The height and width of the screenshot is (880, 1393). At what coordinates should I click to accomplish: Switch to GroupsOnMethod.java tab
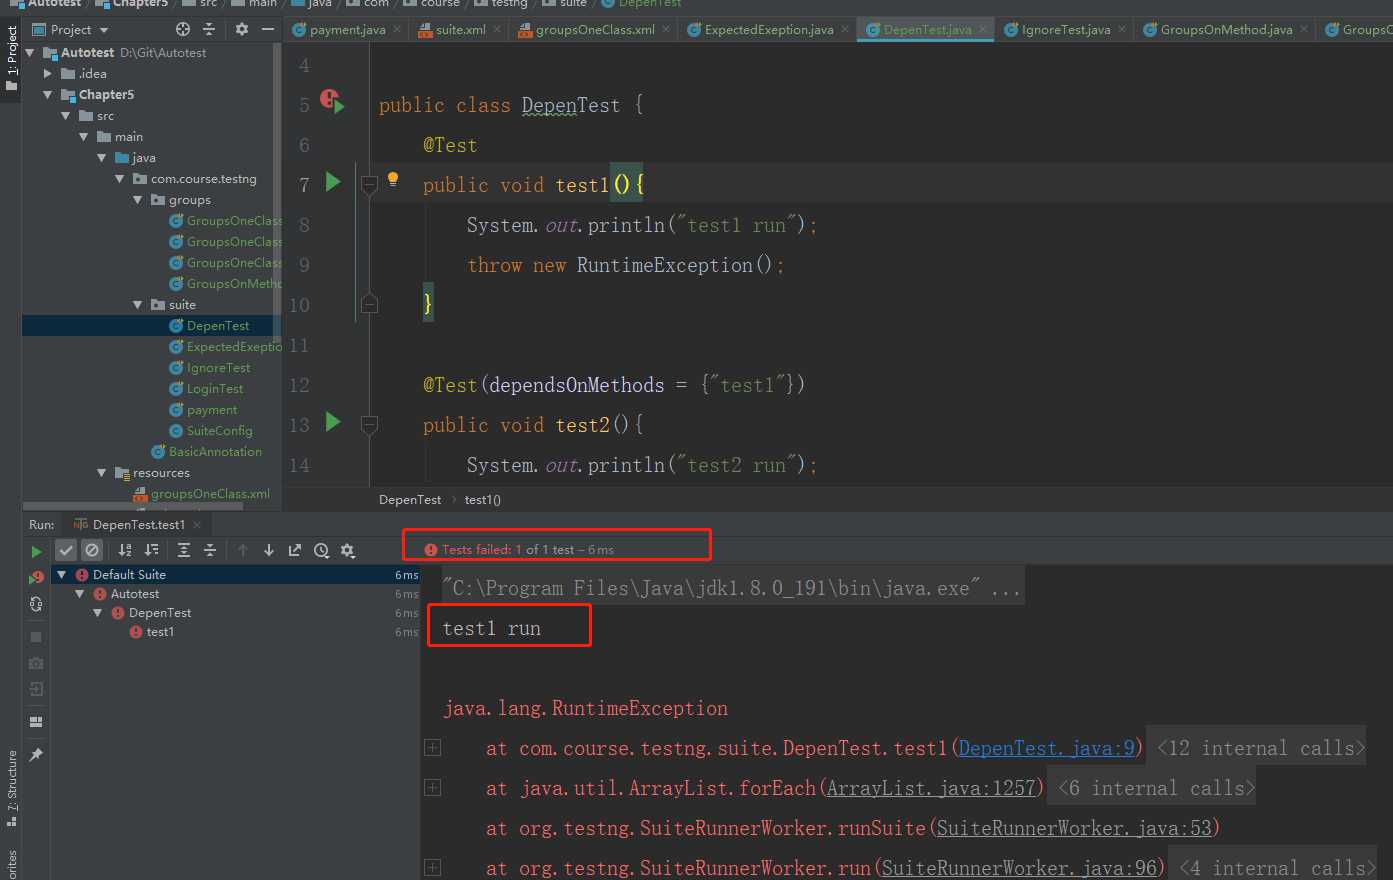click(1226, 30)
